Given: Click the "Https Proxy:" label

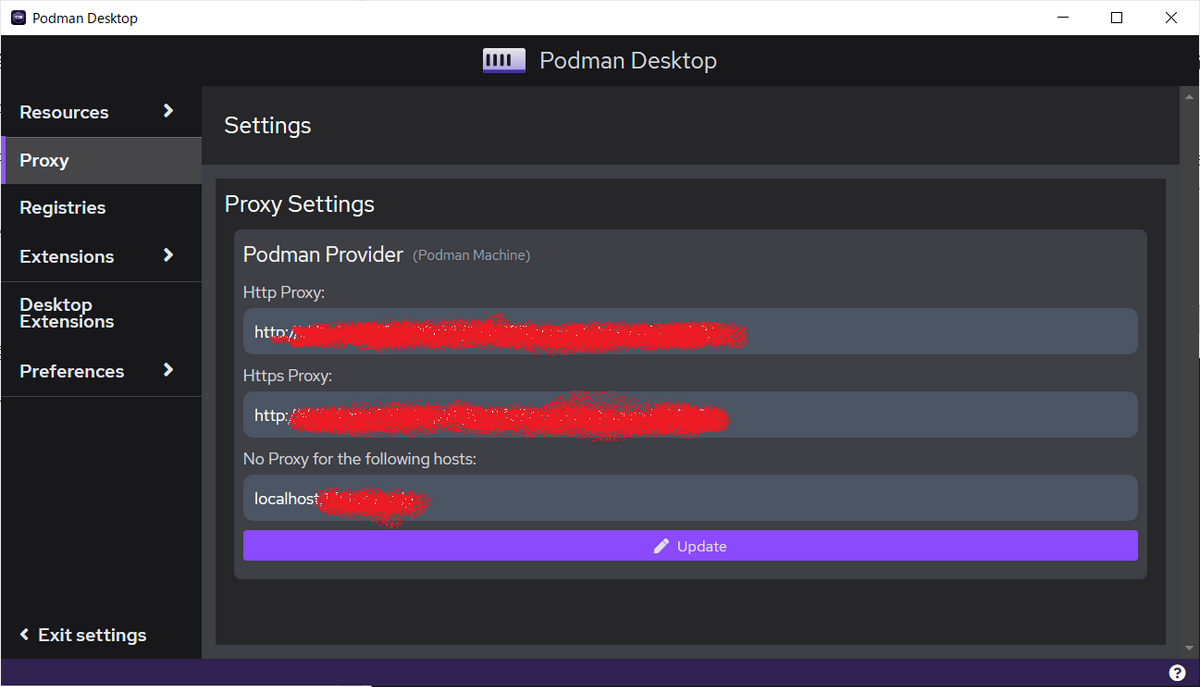Looking at the screenshot, I should [288, 376].
